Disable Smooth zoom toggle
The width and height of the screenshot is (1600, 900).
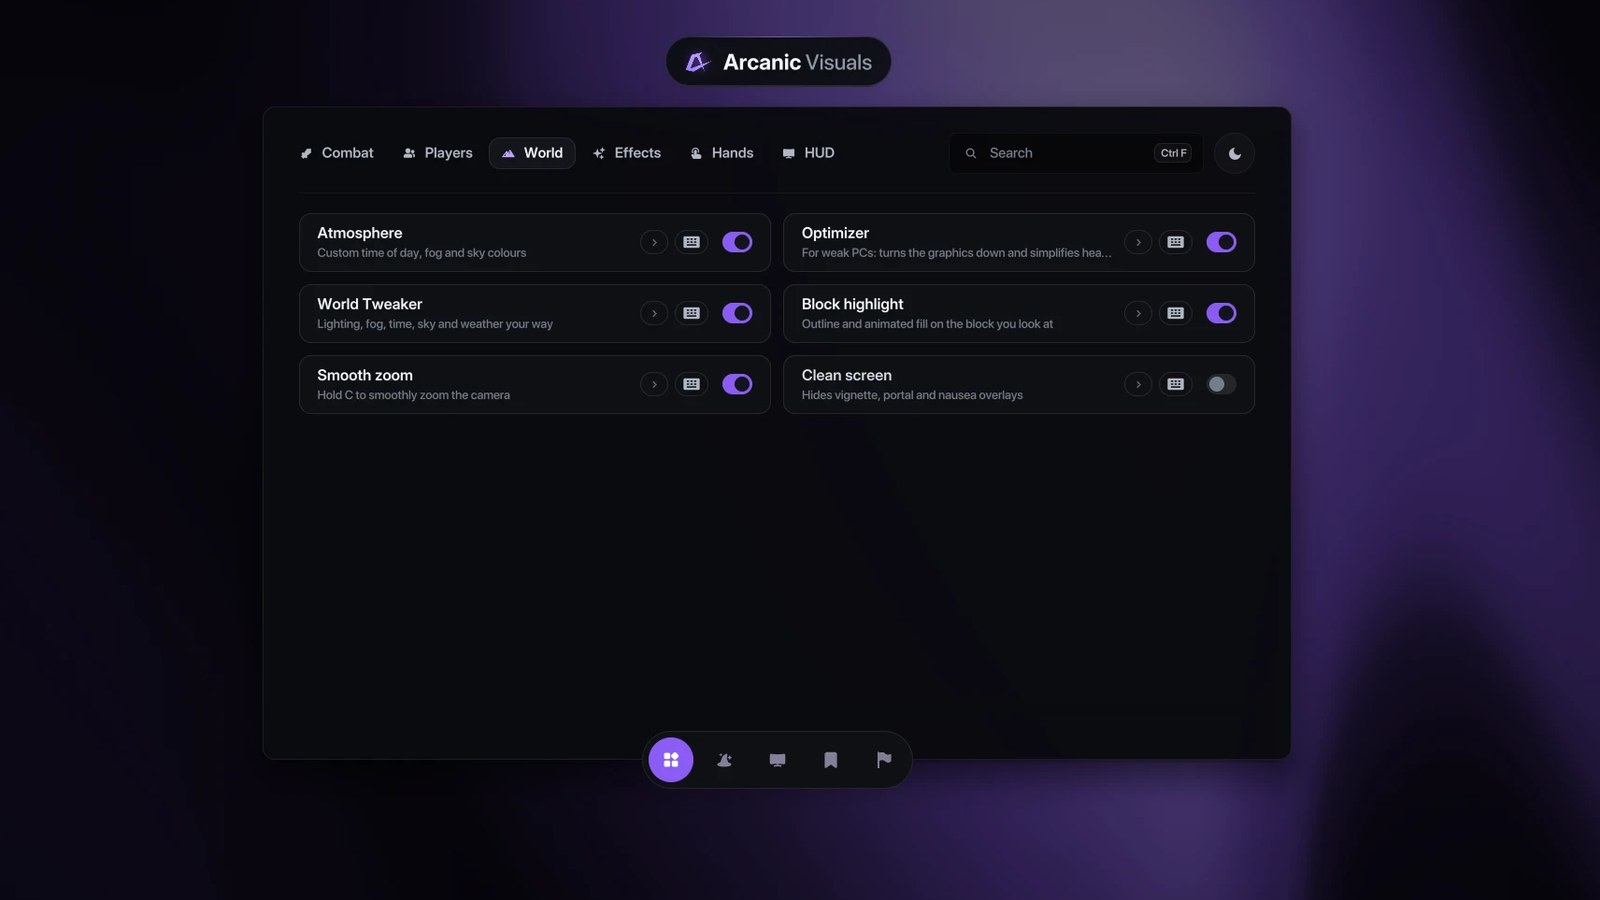(737, 384)
